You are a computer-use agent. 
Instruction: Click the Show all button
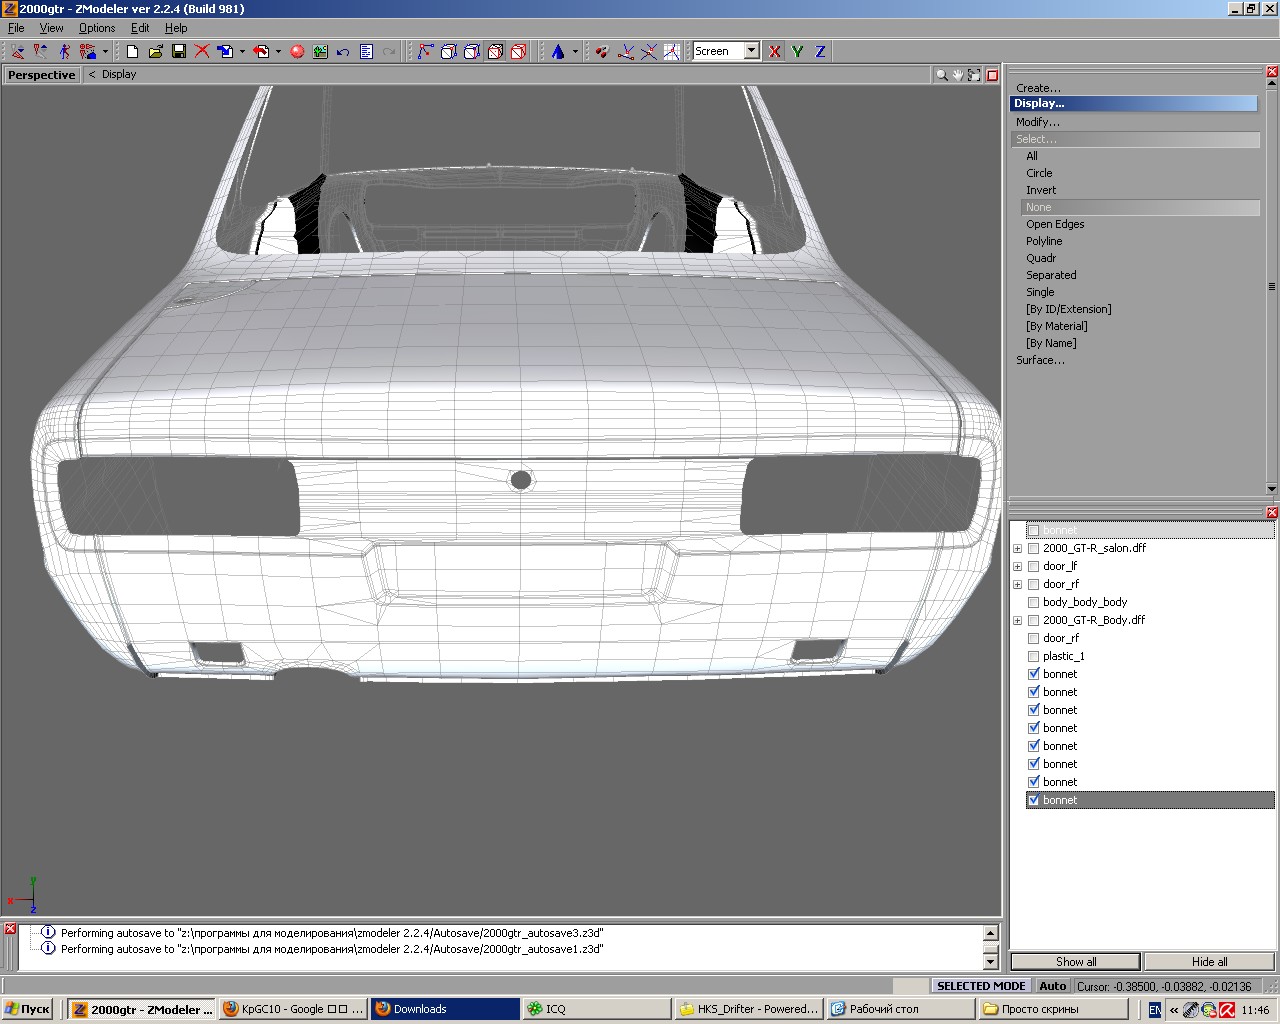point(1075,961)
